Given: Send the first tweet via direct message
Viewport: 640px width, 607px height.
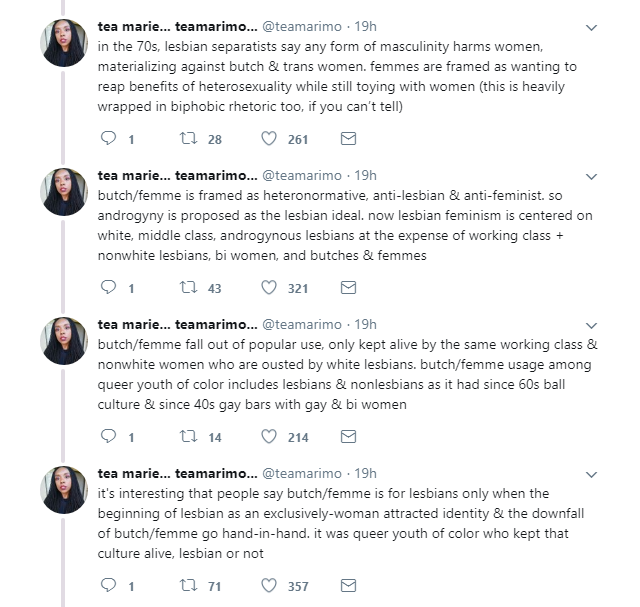Looking at the screenshot, I should (348, 139).
